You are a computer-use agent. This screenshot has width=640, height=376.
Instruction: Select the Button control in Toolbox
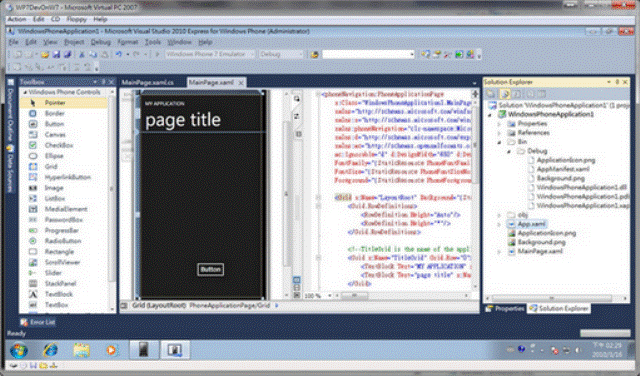tap(54, 124)
